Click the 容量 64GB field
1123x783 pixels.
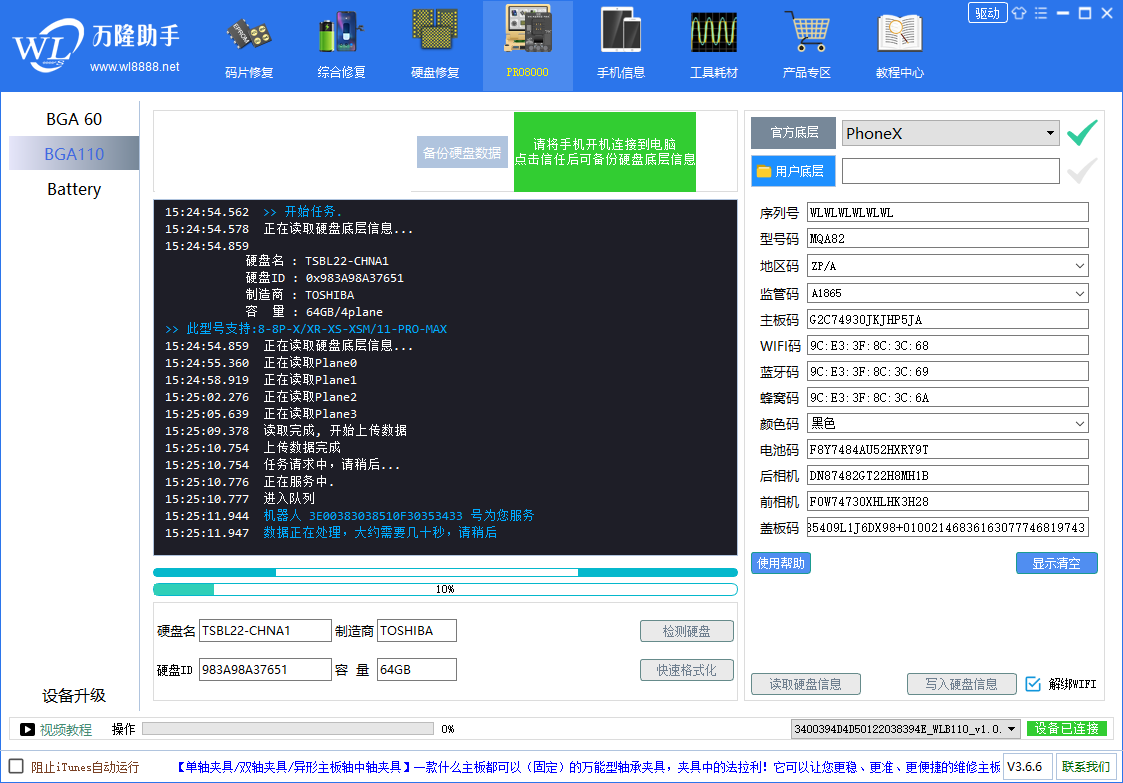tap(416, 669)
